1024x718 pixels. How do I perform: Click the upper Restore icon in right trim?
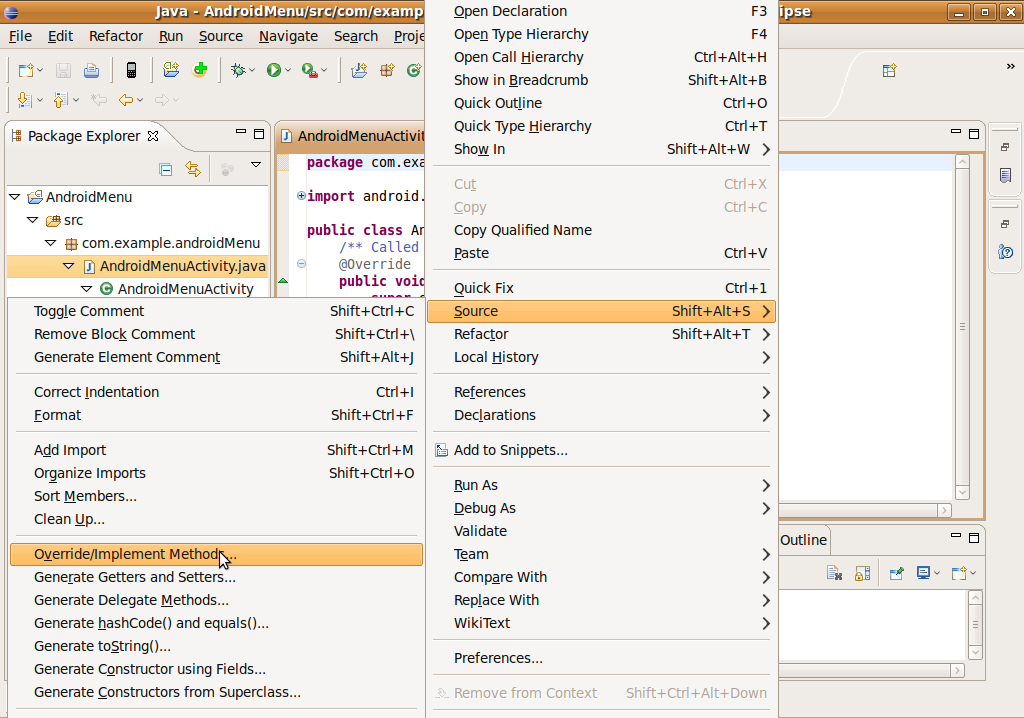[x=1005, y=147]
